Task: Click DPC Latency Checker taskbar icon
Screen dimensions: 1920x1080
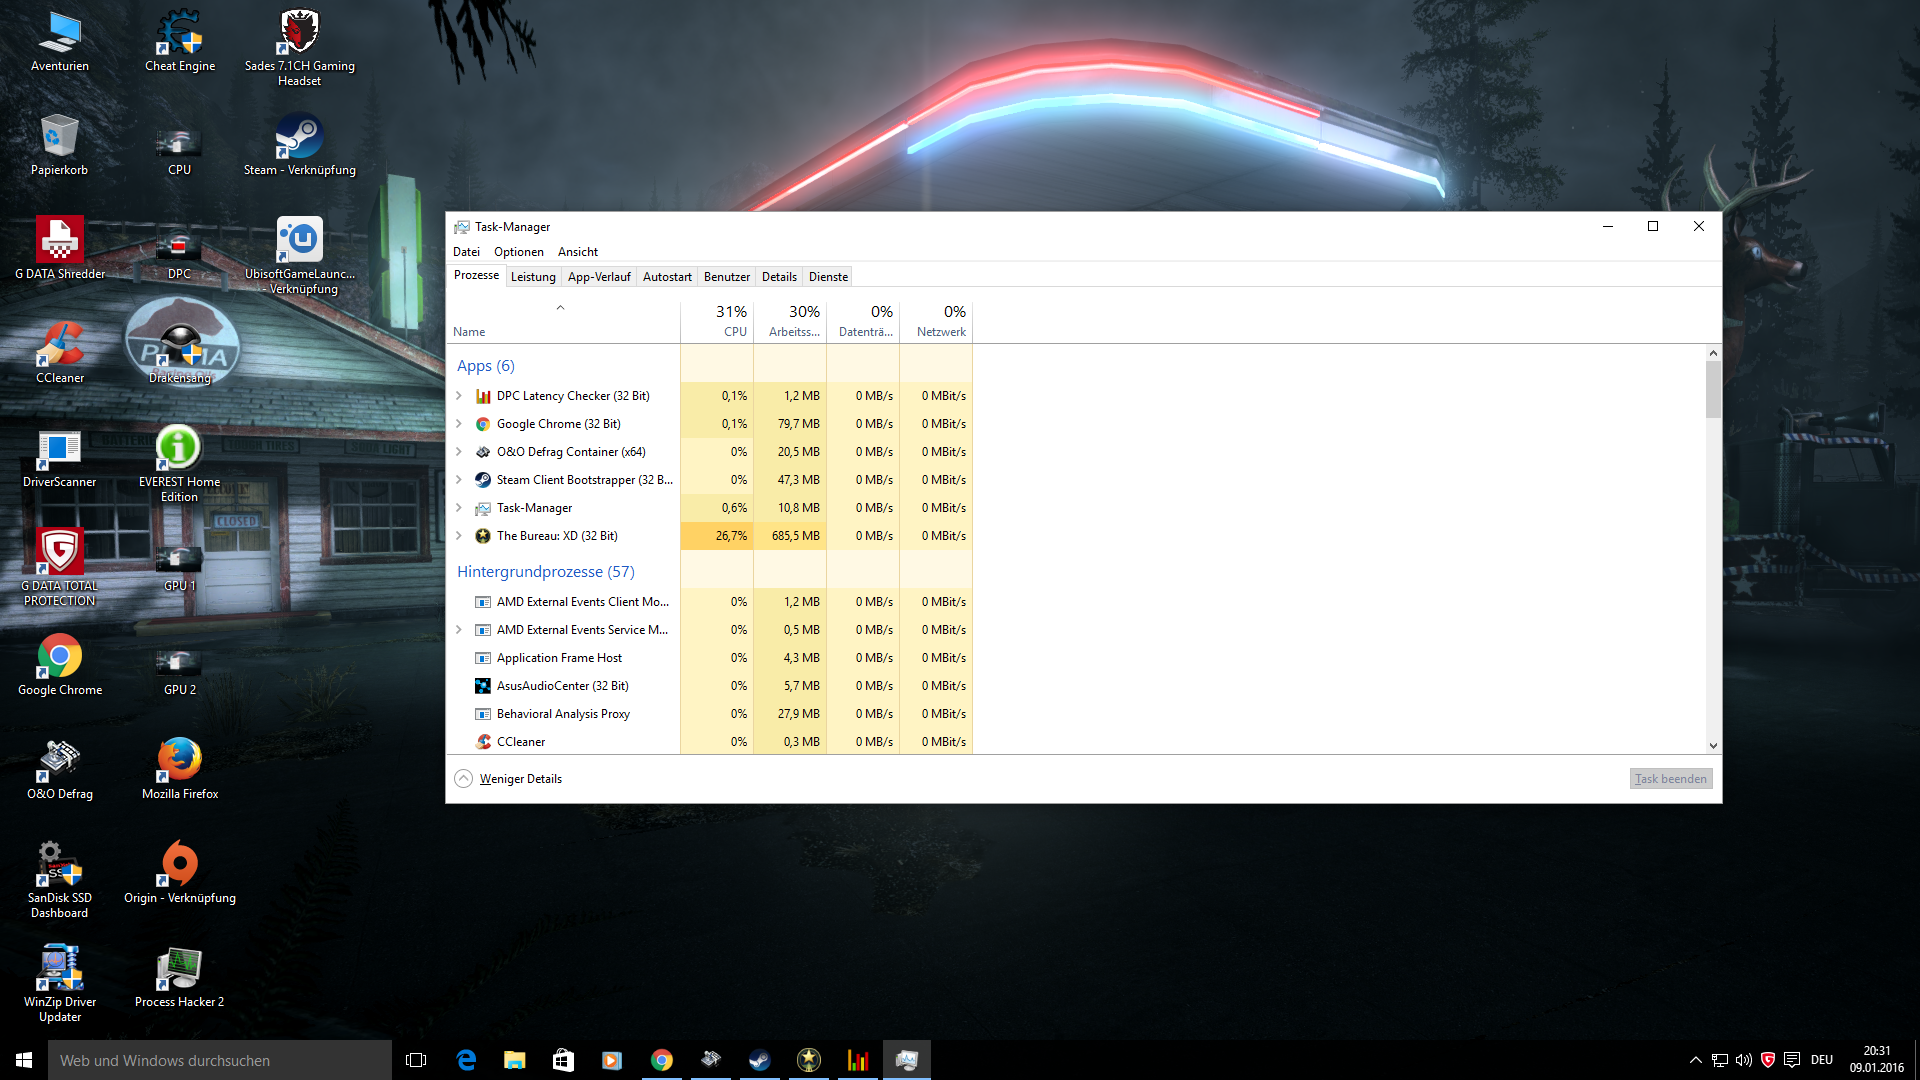Action: pos(858,1060)
